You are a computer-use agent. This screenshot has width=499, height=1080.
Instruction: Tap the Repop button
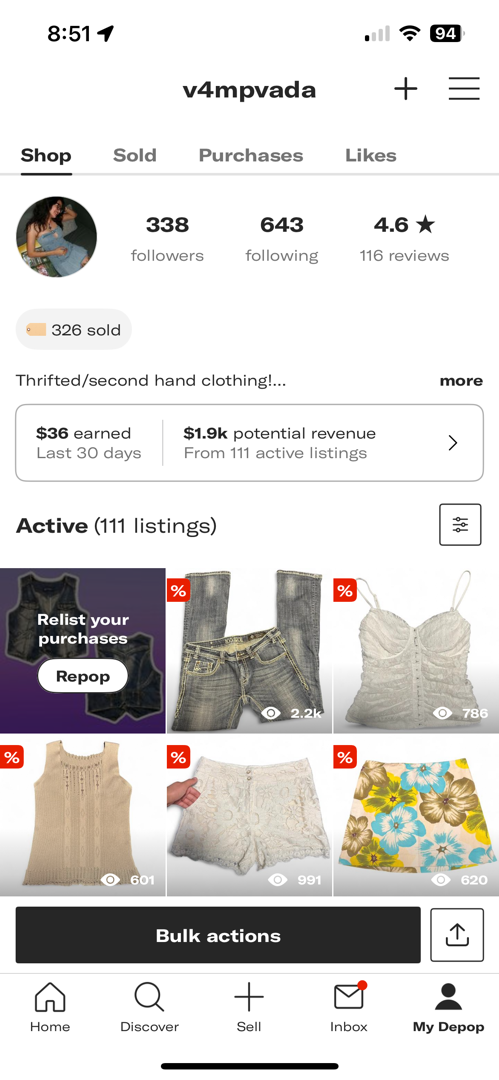coord(83,676)
